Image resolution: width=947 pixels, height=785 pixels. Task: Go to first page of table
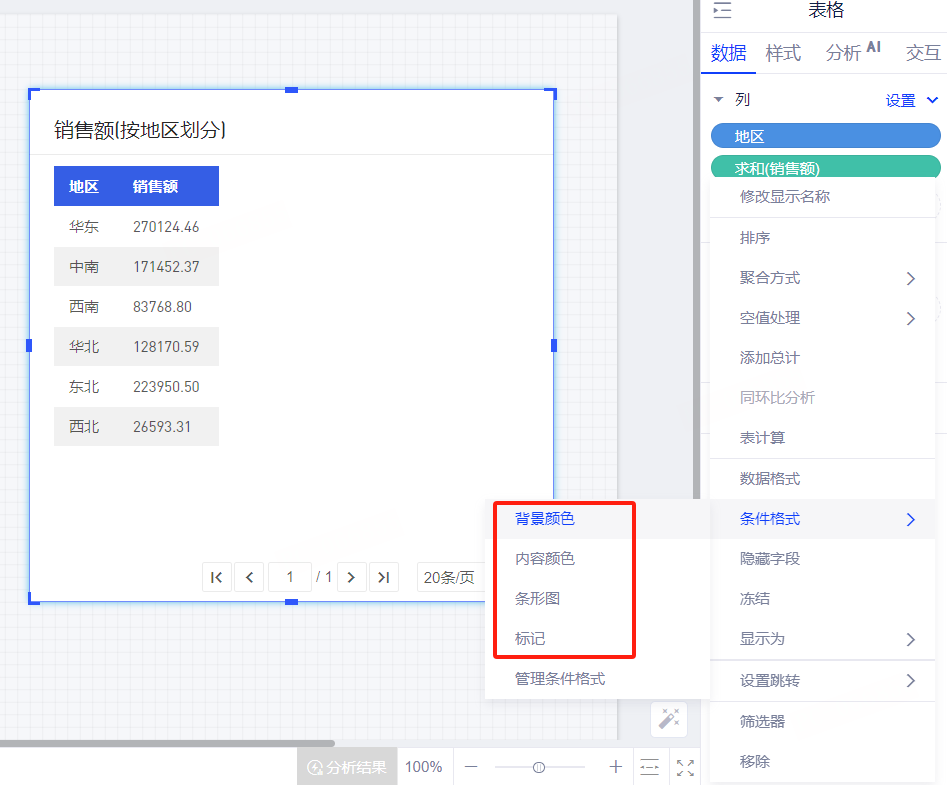[217, 577]
